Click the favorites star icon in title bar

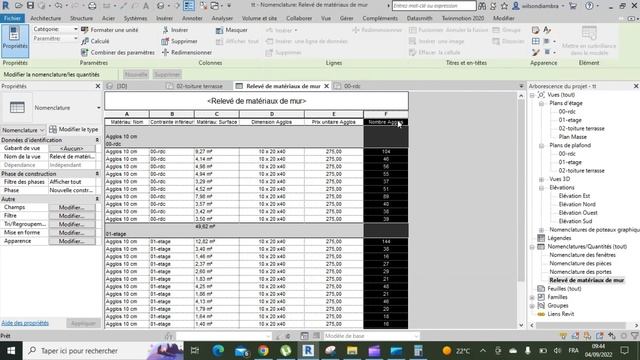pyautogui.click(x=504, y=6)
